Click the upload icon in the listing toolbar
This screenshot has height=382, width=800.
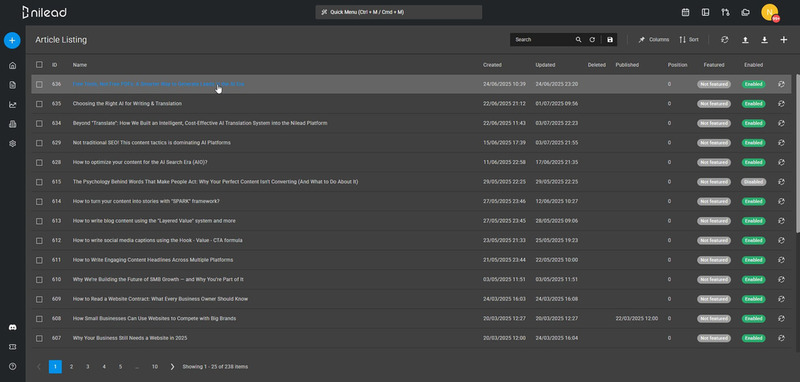pyautogui.click(x=745, y=40)
